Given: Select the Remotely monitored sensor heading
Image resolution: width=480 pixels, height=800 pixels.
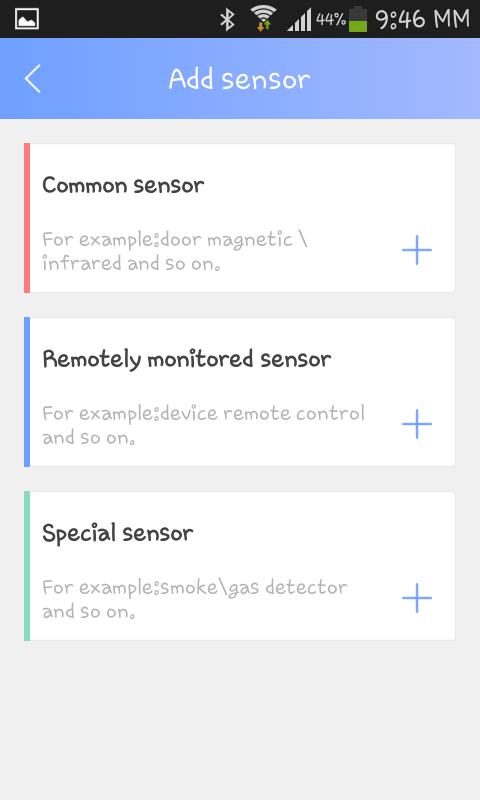Looking at the screenshot, I should [187, 359].
